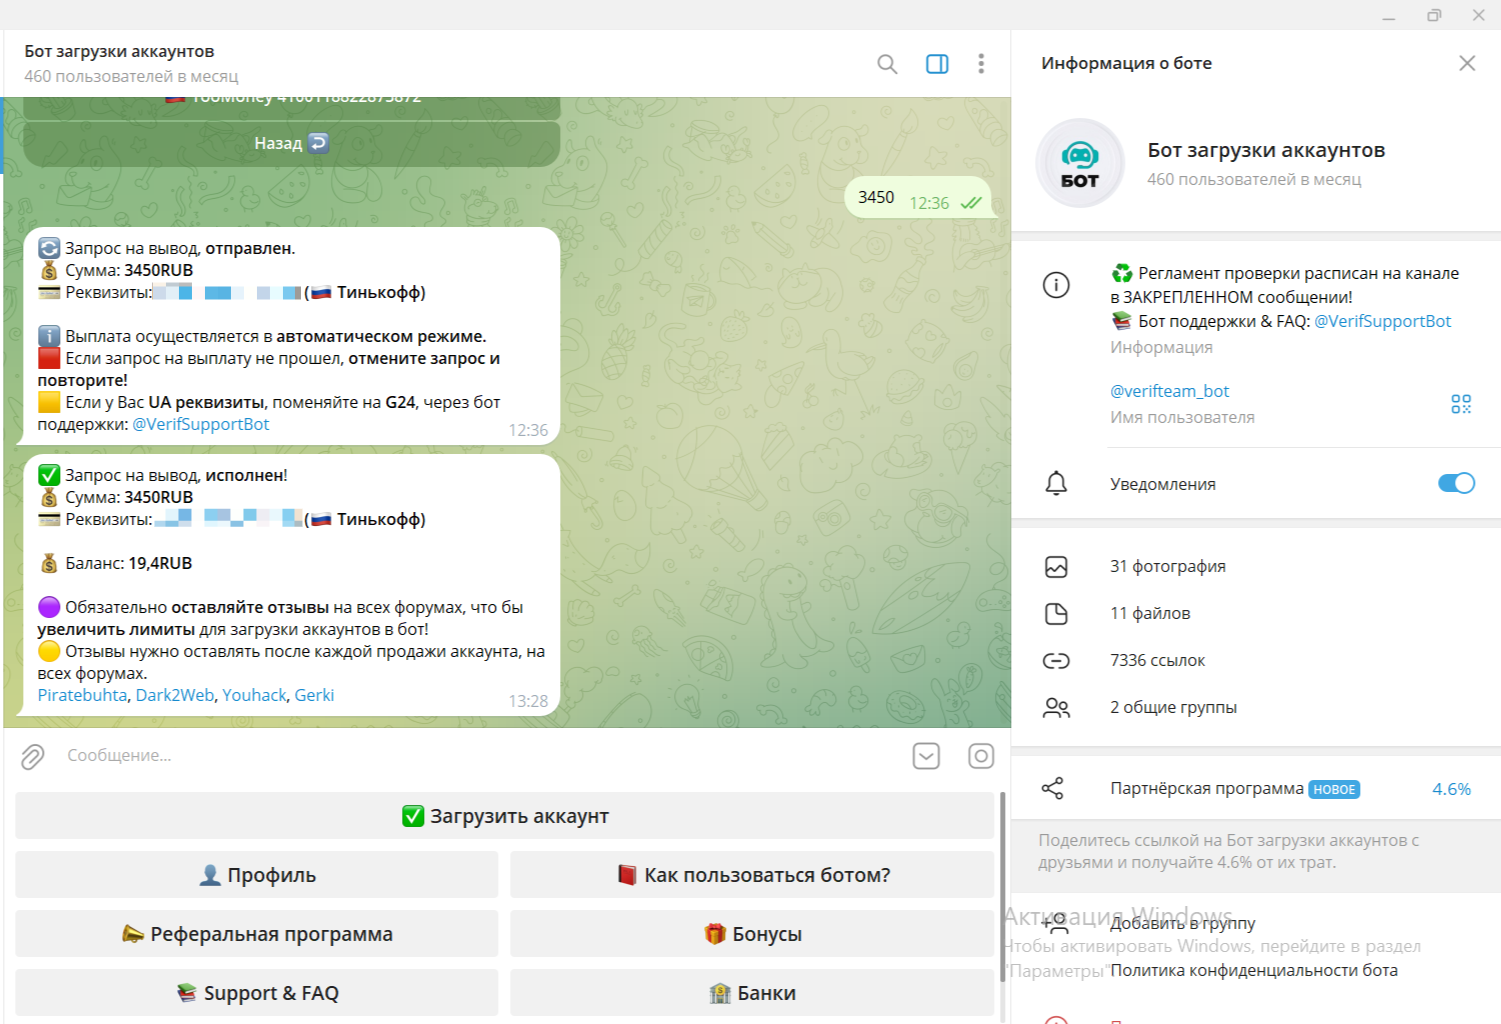
Task: Click the paperclip attach file icon
Action: click(x=33, y=757)
